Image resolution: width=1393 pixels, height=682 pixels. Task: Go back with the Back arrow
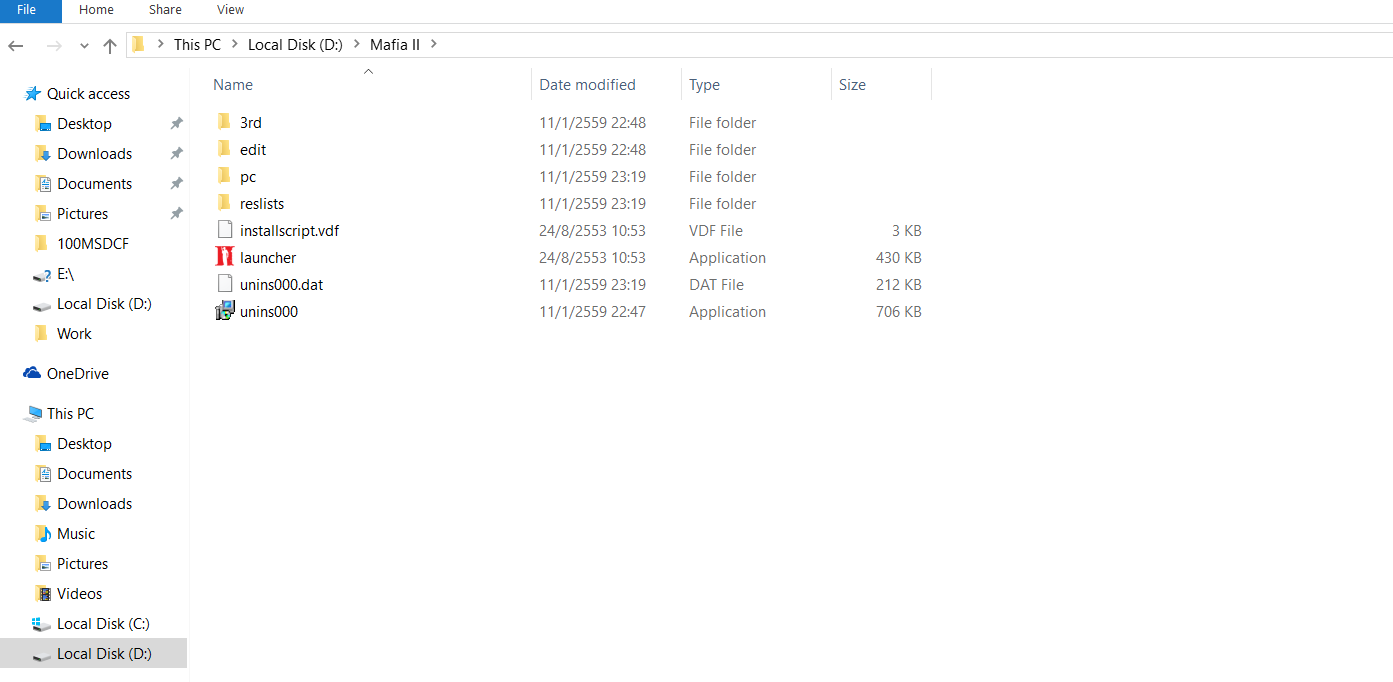[16, 45]
